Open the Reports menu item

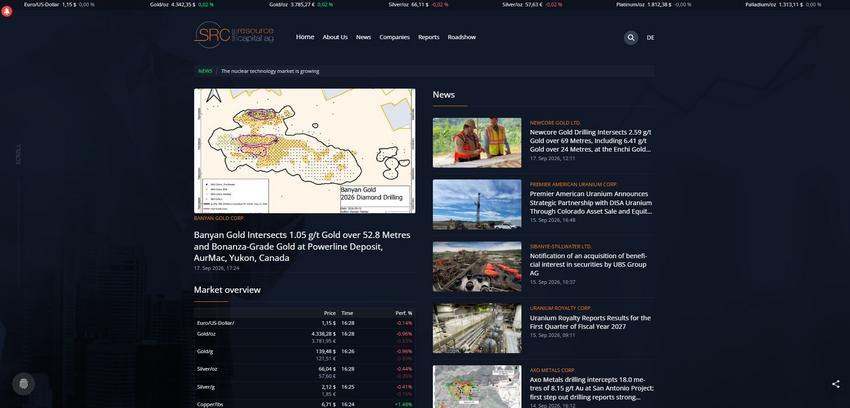point(428,37)
